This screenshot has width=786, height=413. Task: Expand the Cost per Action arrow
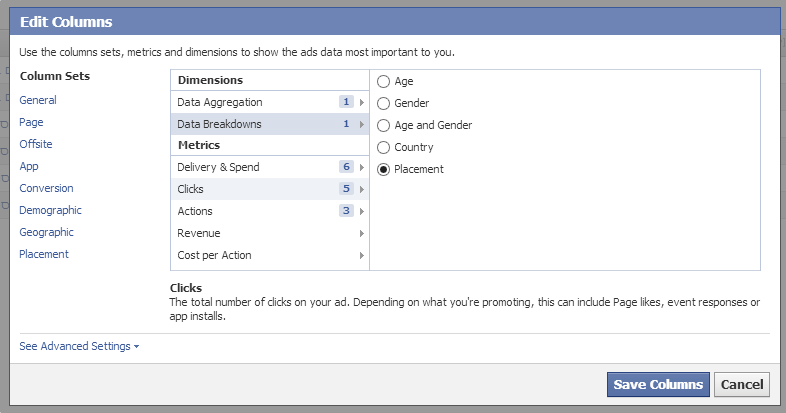tap(361, 256)
